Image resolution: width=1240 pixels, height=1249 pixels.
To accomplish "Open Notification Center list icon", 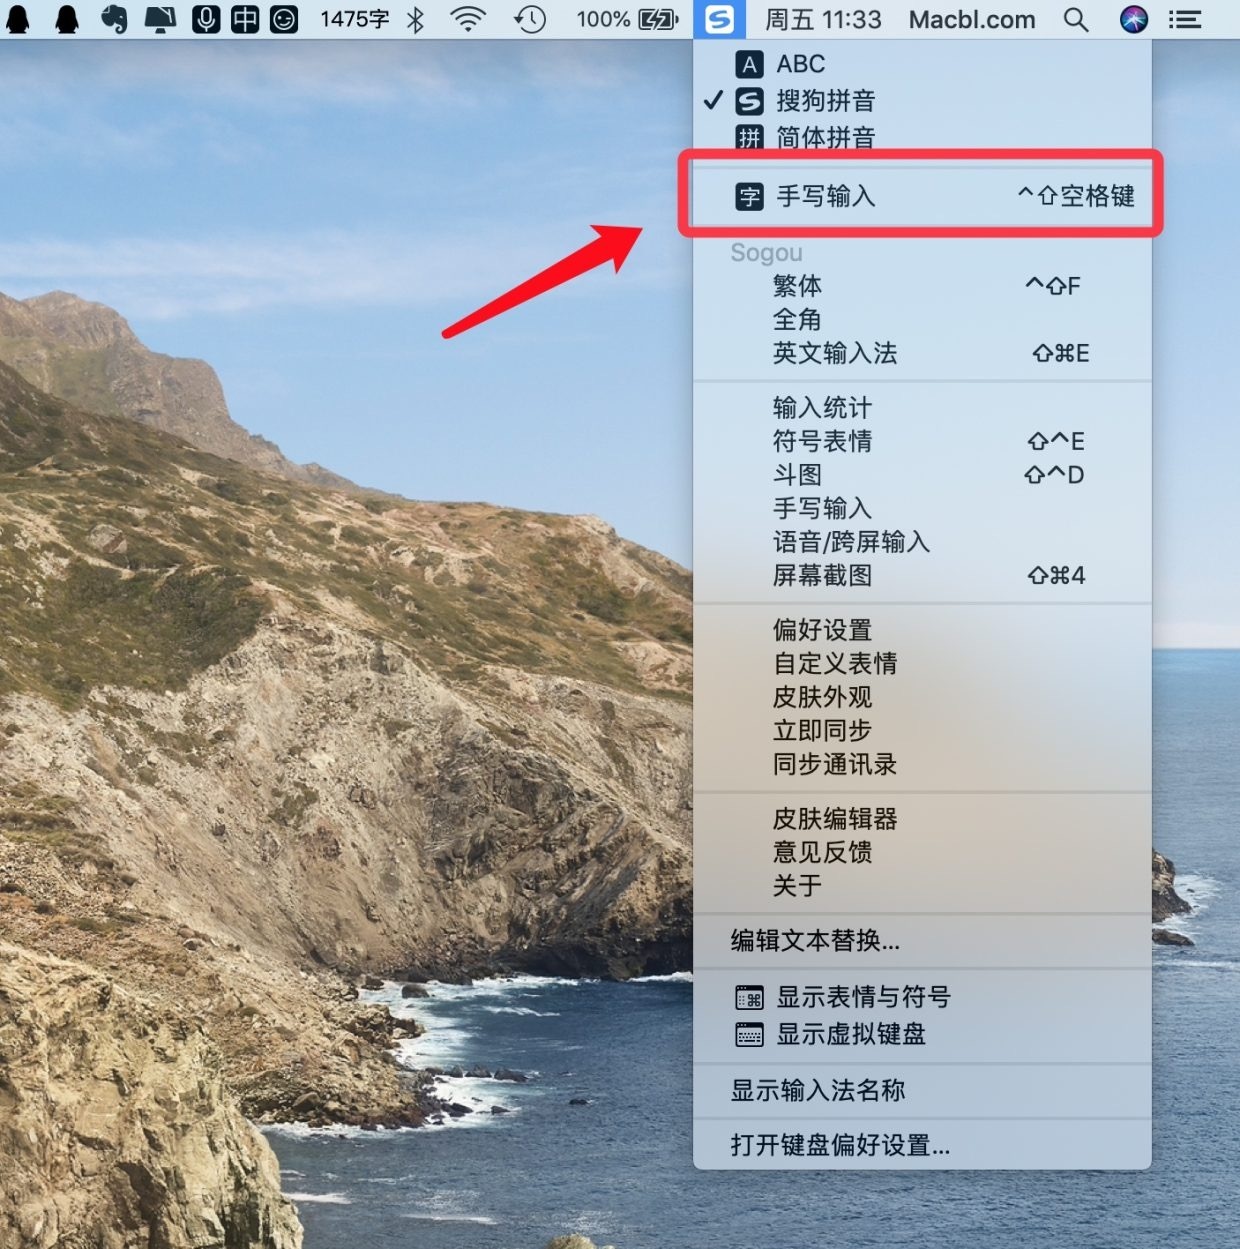I will (x=1185, y=19).
